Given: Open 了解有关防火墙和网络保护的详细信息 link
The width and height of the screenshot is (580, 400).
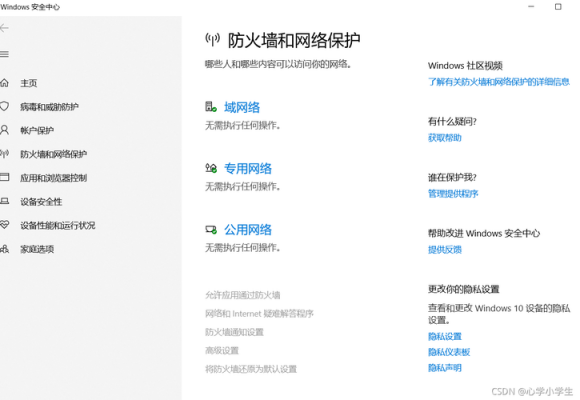Looking at the screenshot, I should pos(499,82).
